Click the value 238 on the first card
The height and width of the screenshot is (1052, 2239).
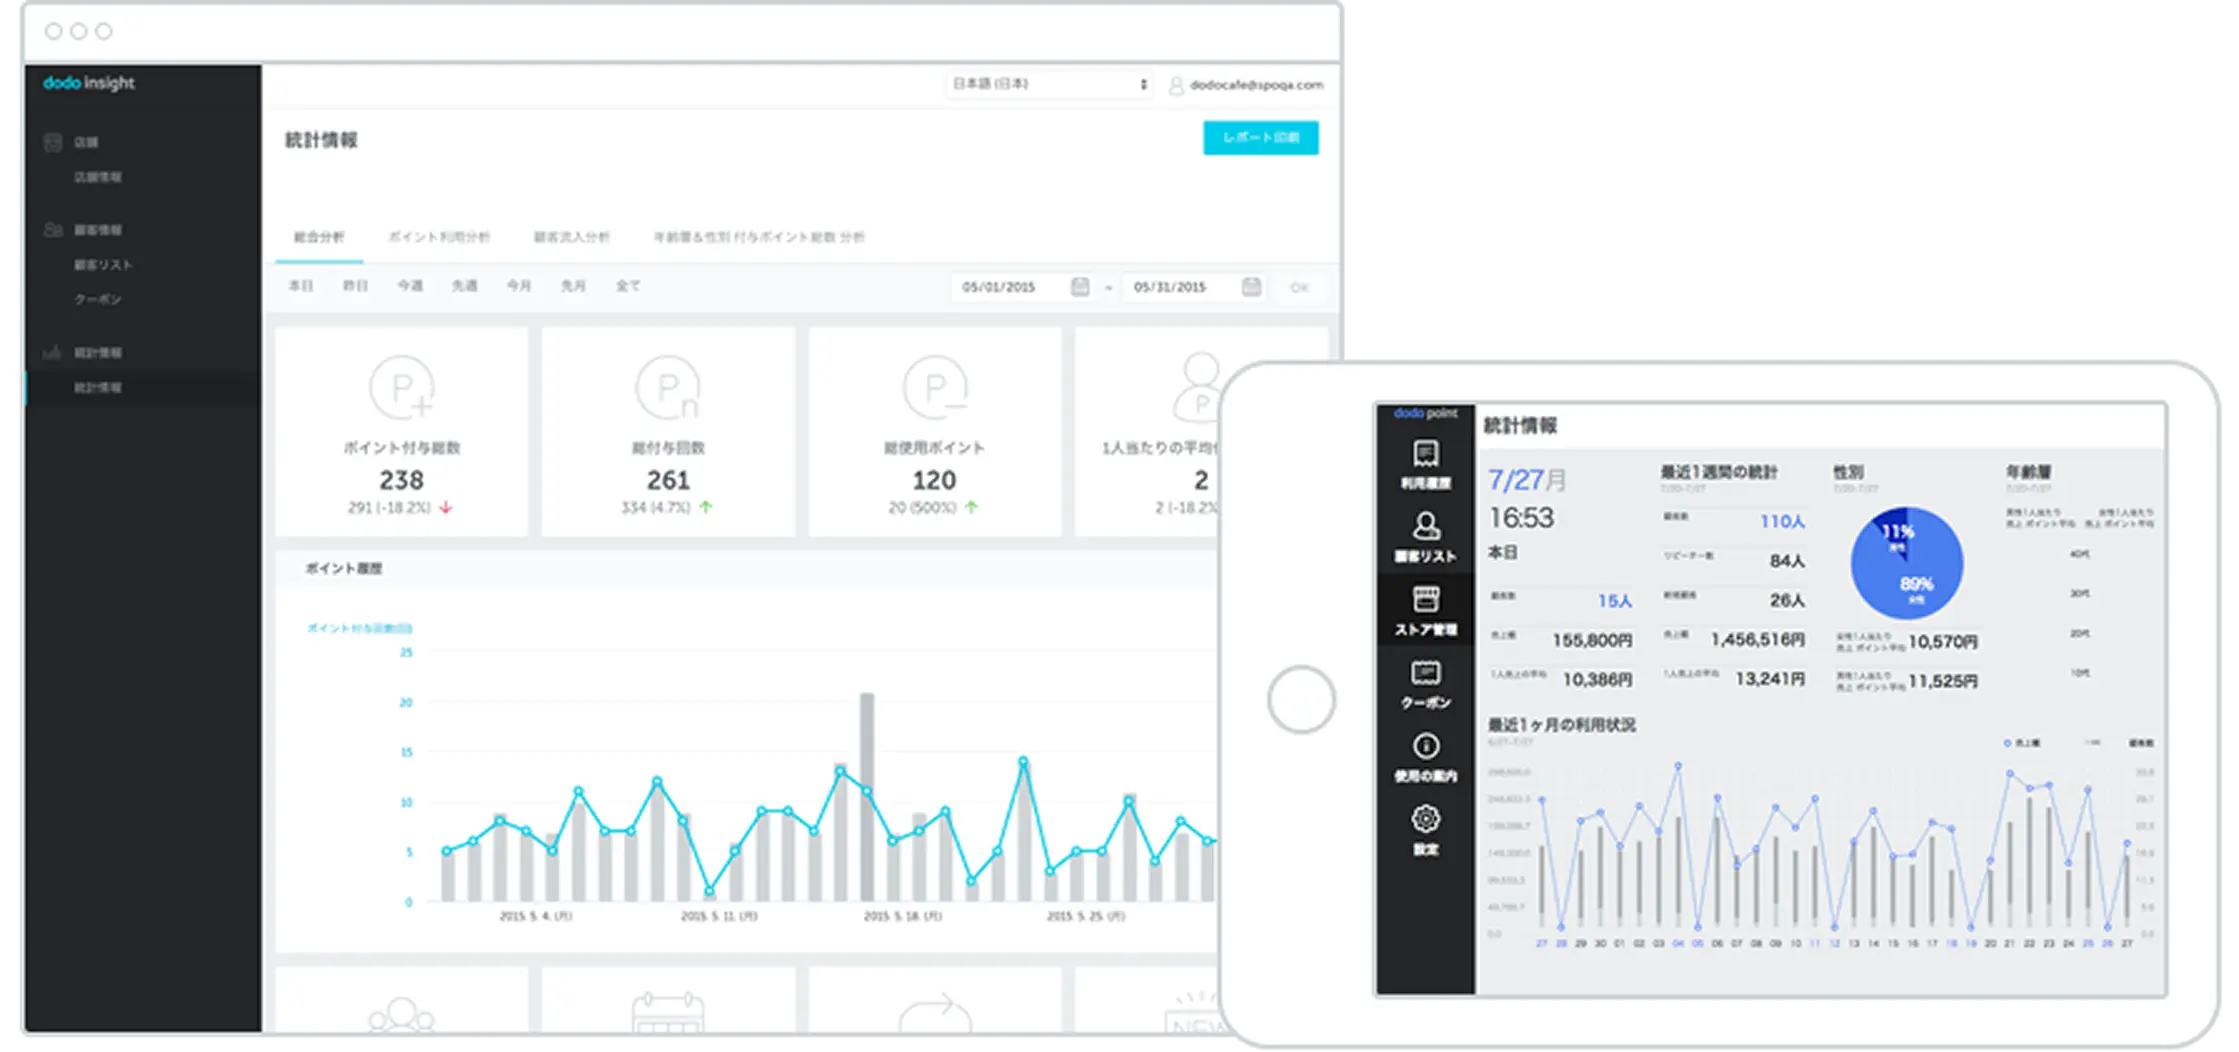click(x=402, y=481)
